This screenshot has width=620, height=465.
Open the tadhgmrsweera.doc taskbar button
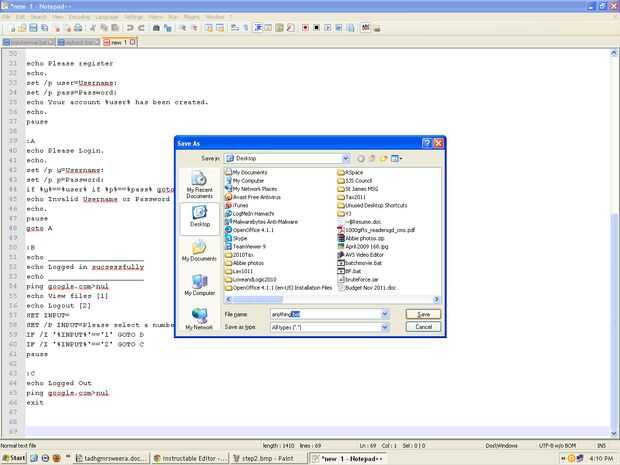point(112,458)
